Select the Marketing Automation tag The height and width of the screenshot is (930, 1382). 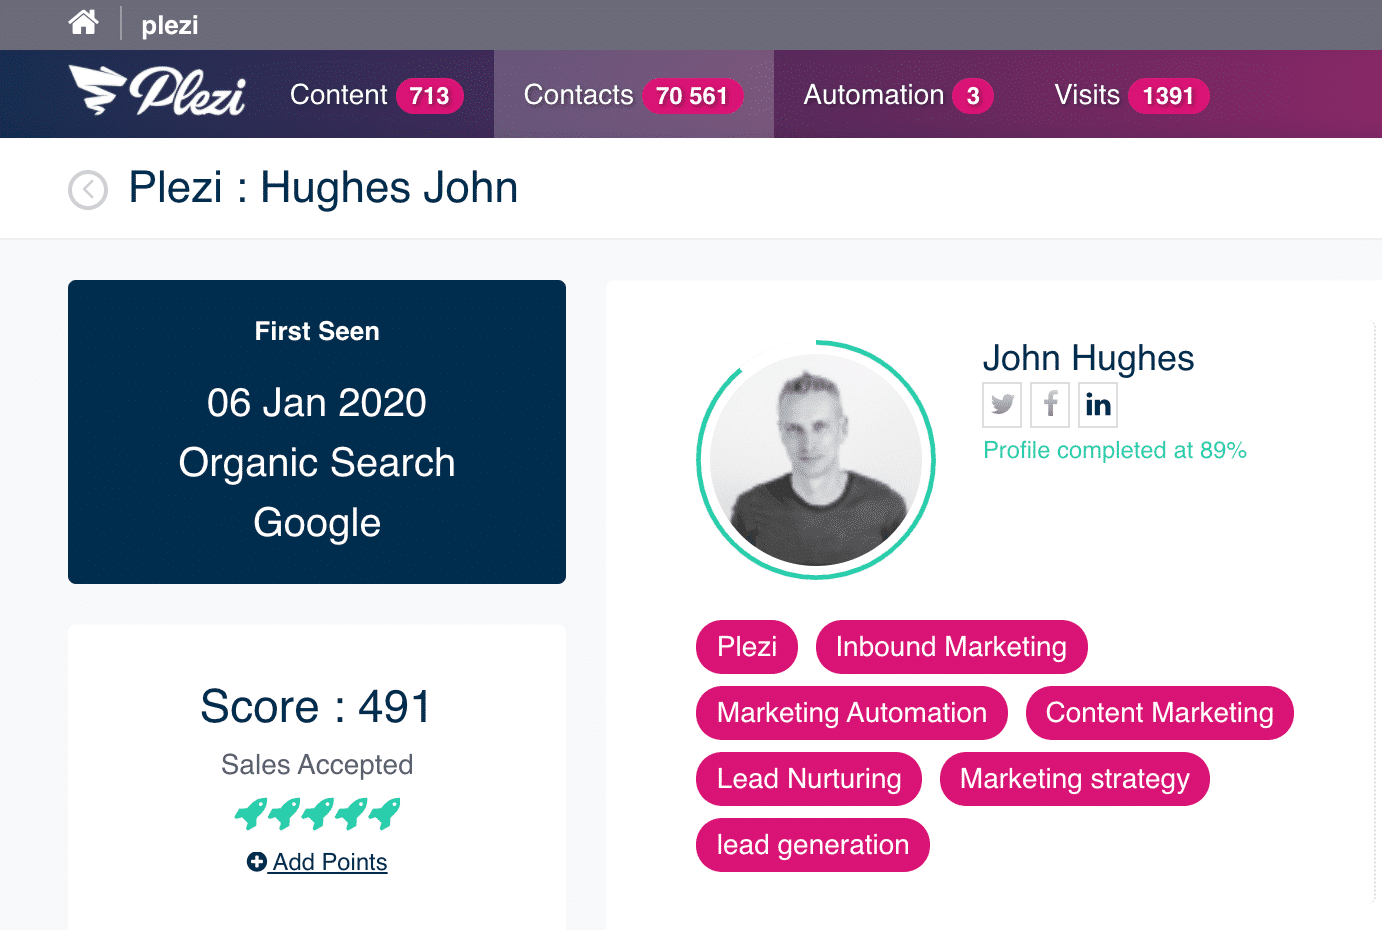[x=852, y=713]
